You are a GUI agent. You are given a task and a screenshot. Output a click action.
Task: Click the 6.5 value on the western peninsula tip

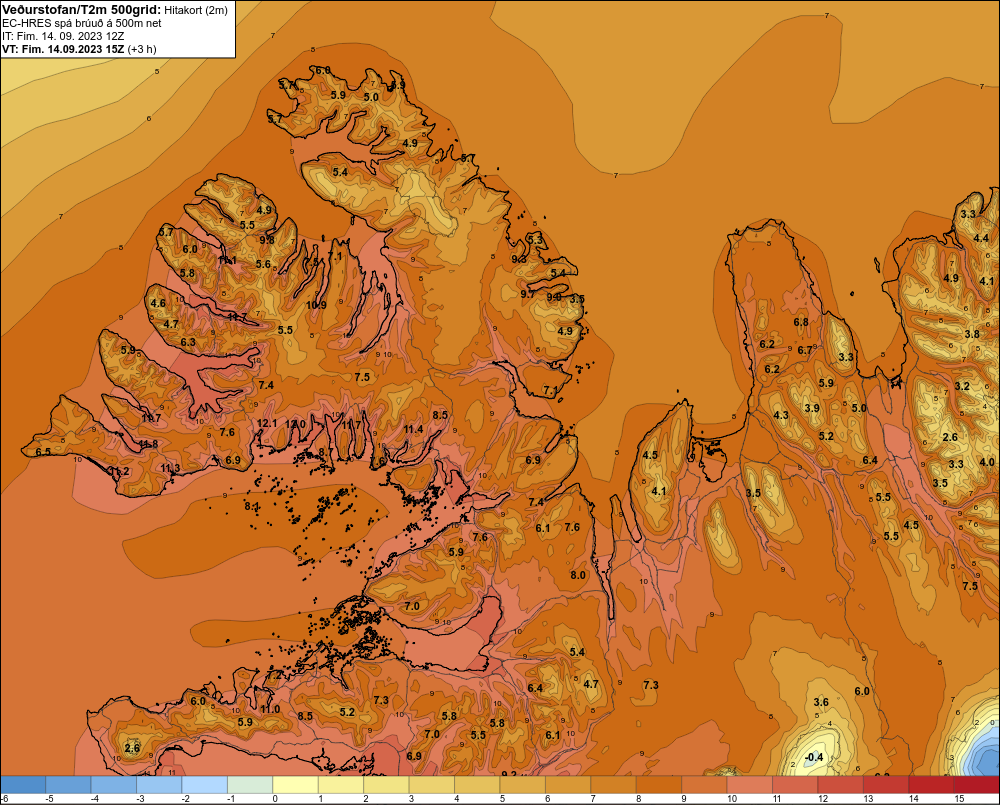43,452
